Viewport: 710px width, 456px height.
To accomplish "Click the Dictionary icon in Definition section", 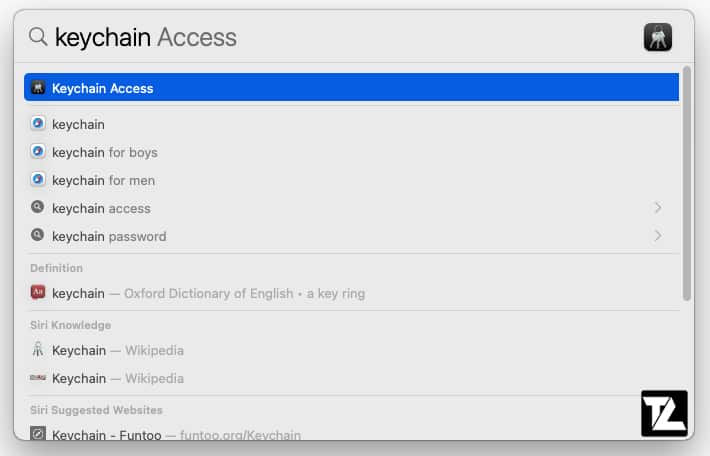I will click(38, 292).
